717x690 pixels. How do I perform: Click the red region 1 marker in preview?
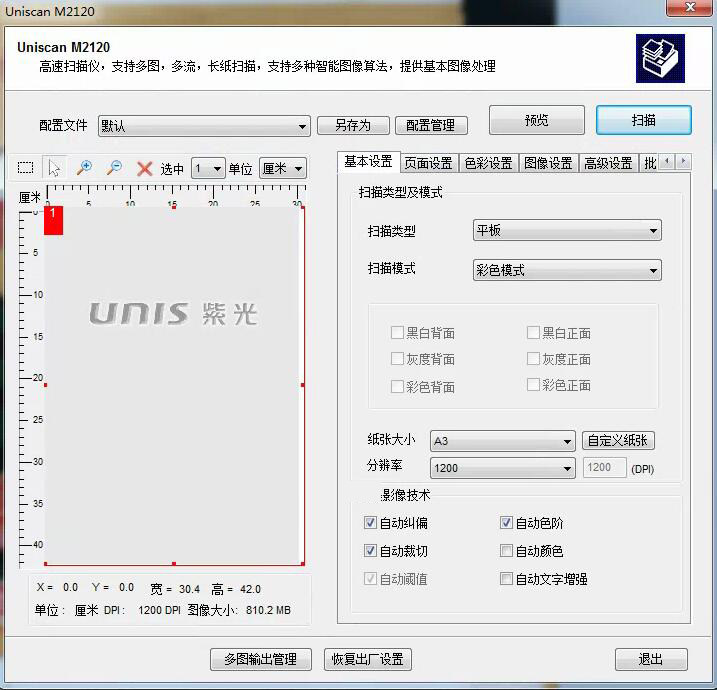point(54,220)
